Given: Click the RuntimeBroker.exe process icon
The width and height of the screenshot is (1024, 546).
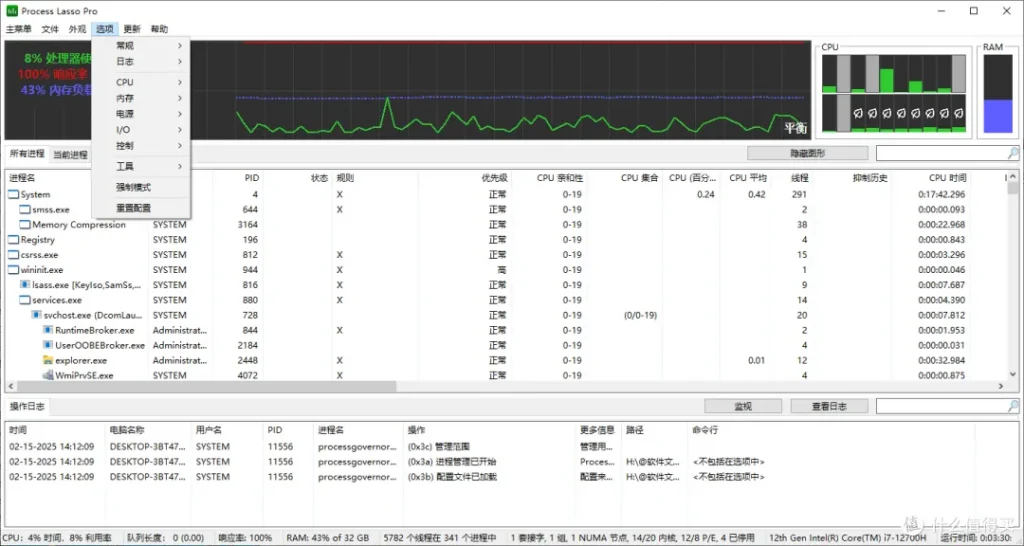Looking at the screenshot, I should pyautogui.click(x=48, y=330).
